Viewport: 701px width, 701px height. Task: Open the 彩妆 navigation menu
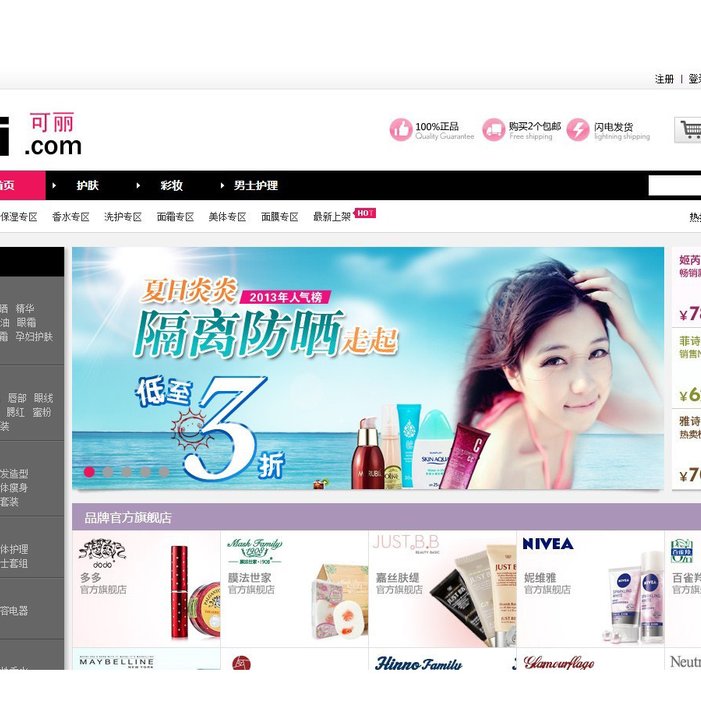pos(172,185)
